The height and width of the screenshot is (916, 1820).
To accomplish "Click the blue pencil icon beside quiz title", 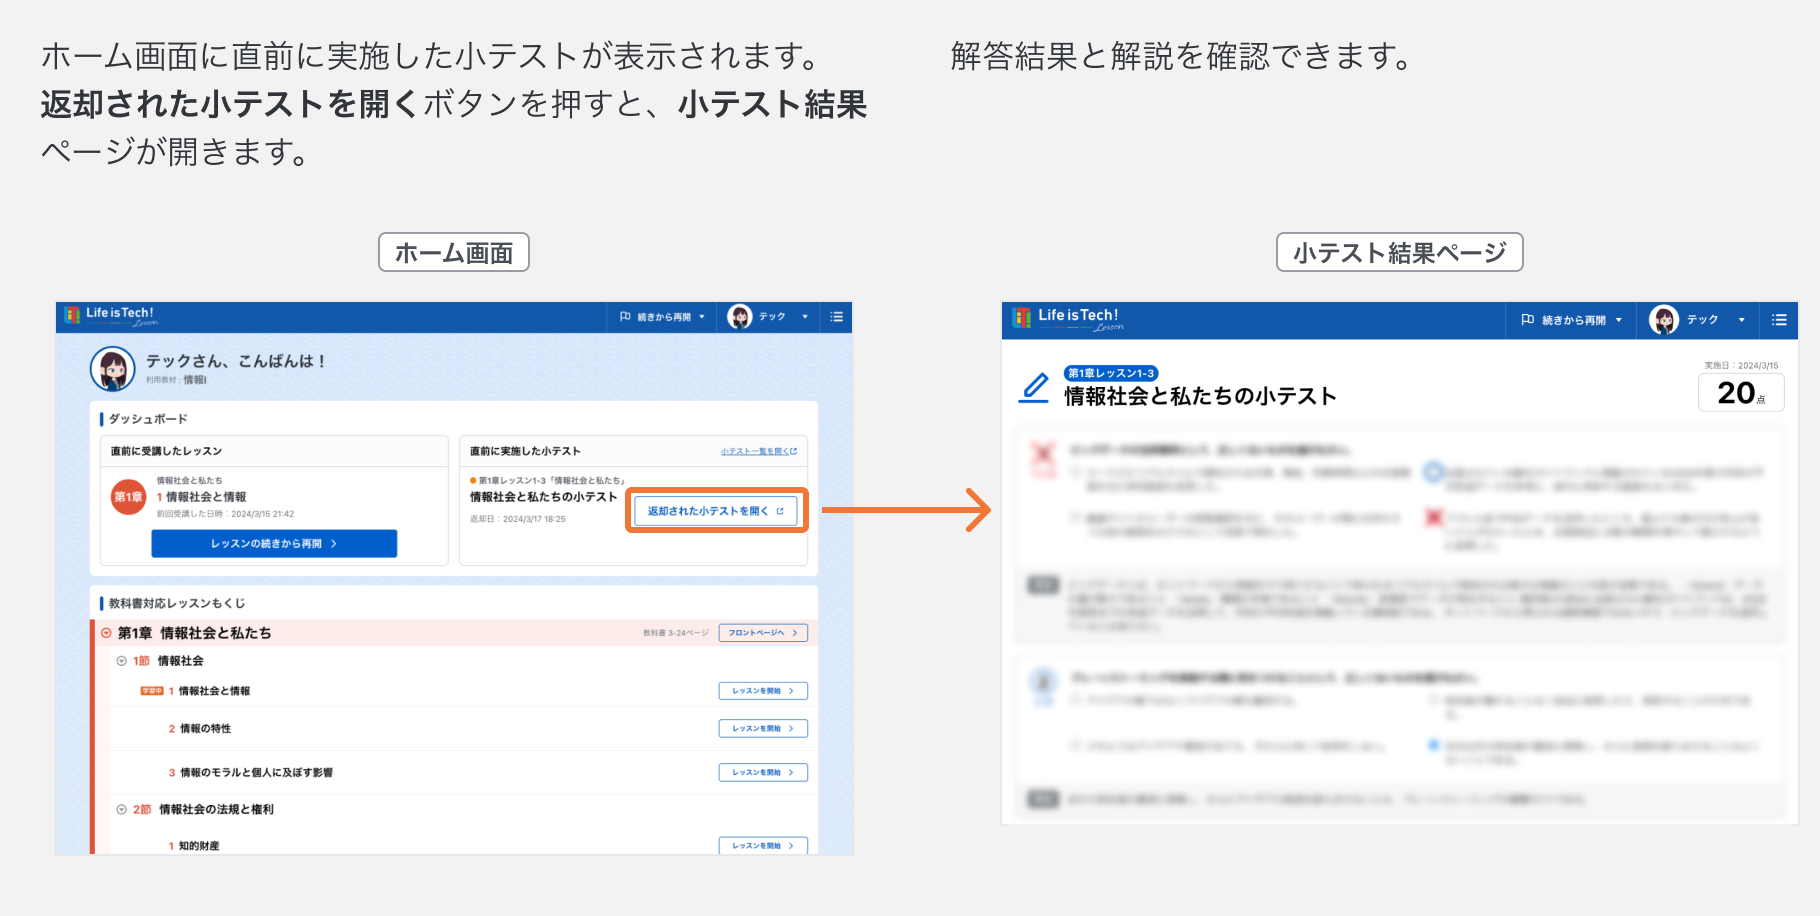I will [x=1034, y=388].
